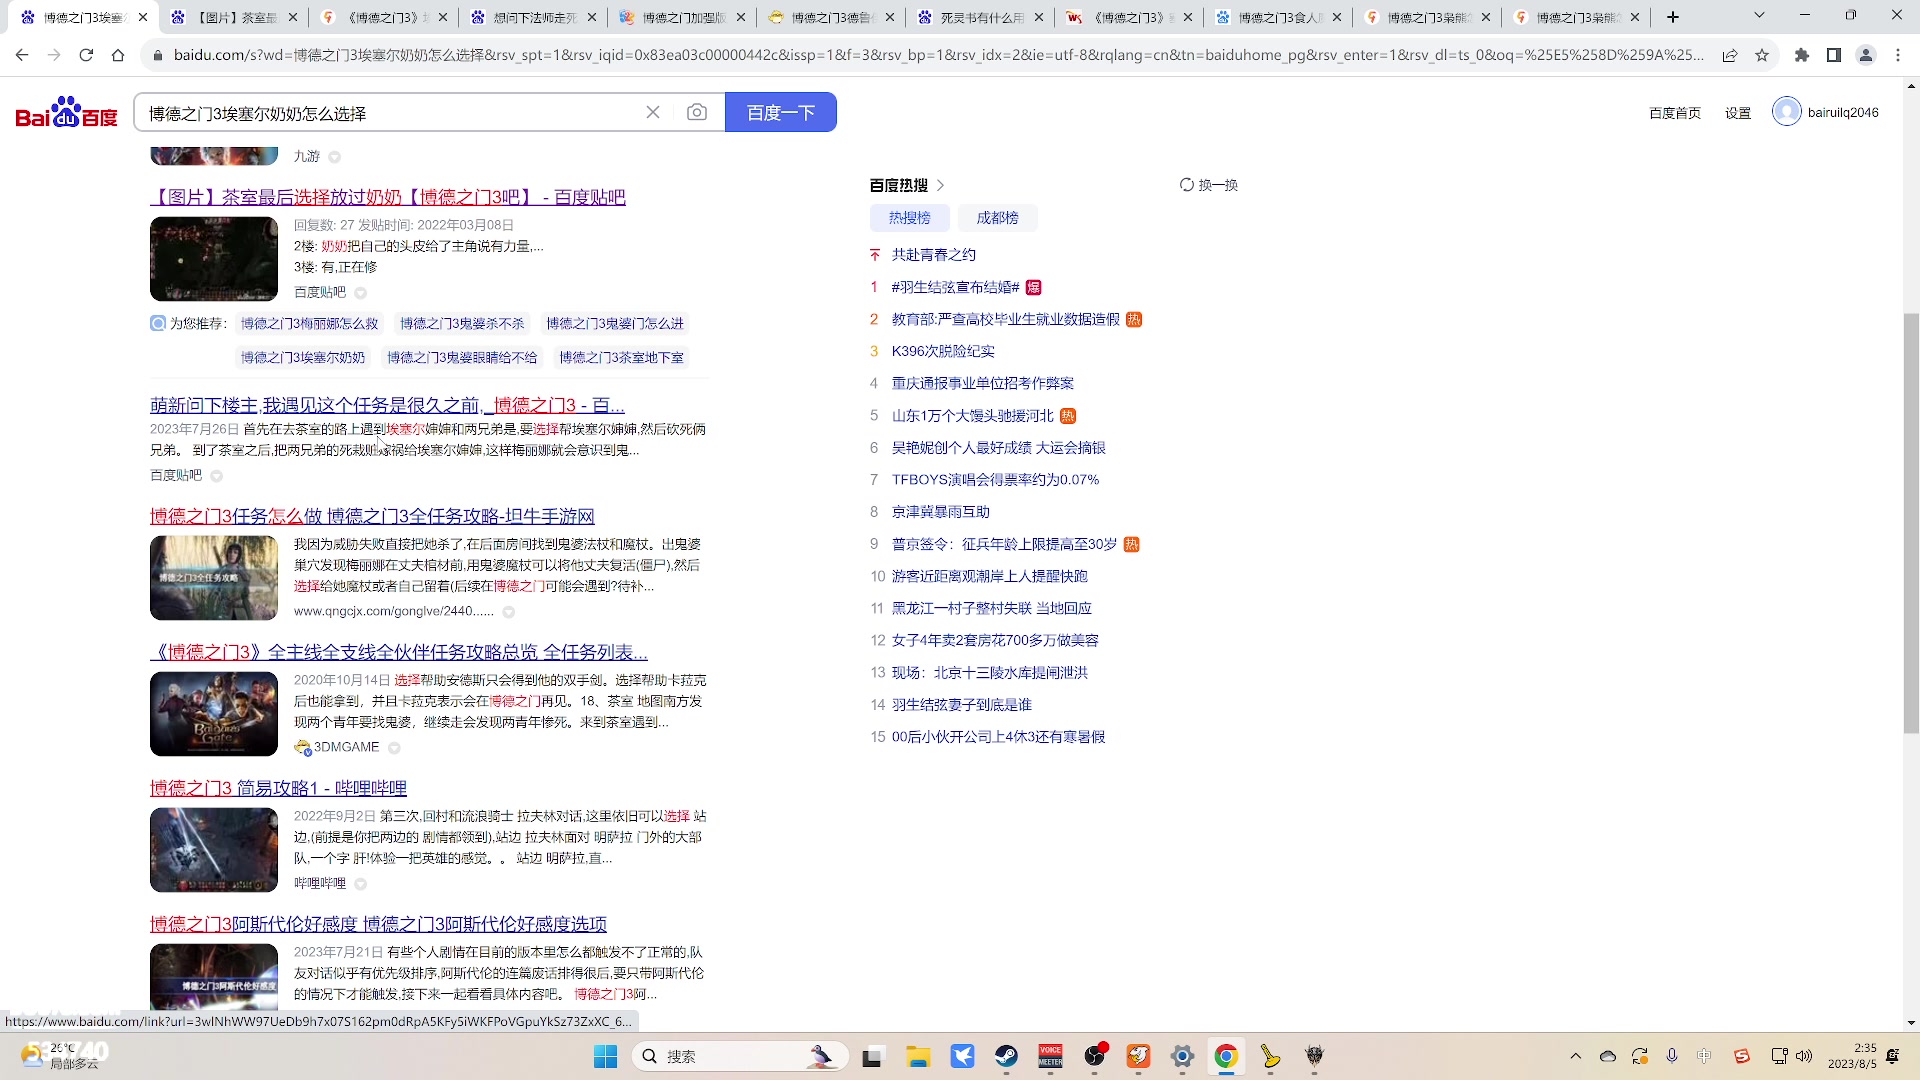Open result 博德之门3 简易攻略1 哔哩哔哩
Image resolution: width=1920 pixels, height=1080 pixels.
click(x=278, y=788)
